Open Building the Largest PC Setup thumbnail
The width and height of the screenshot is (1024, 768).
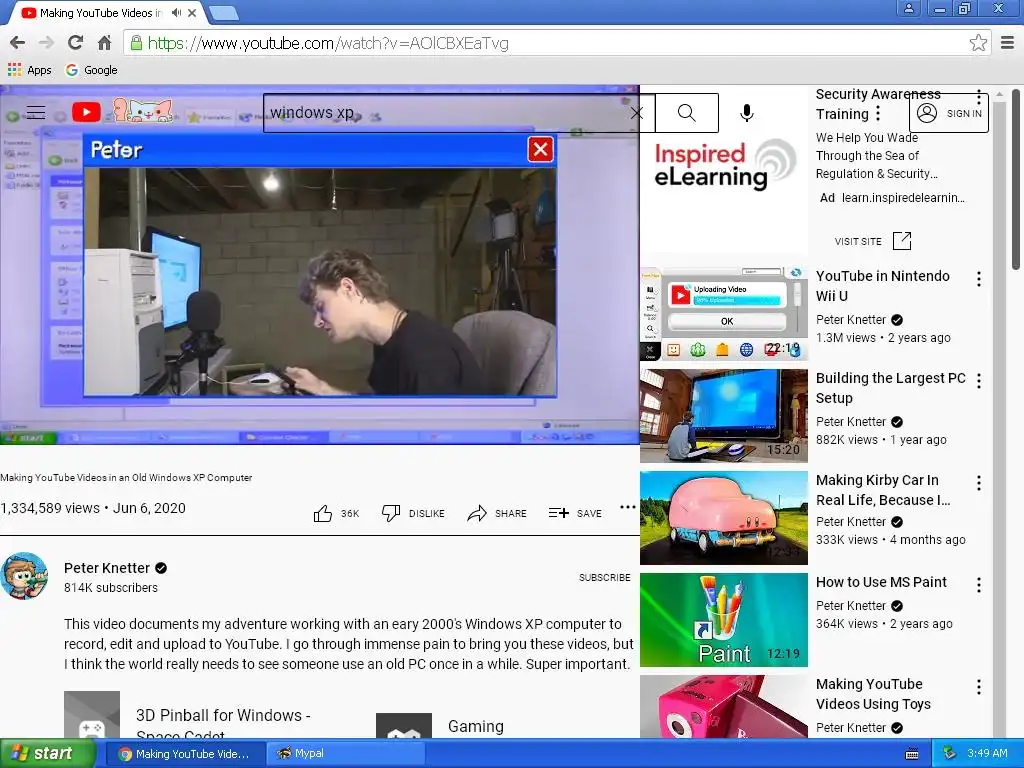point(724,416)
